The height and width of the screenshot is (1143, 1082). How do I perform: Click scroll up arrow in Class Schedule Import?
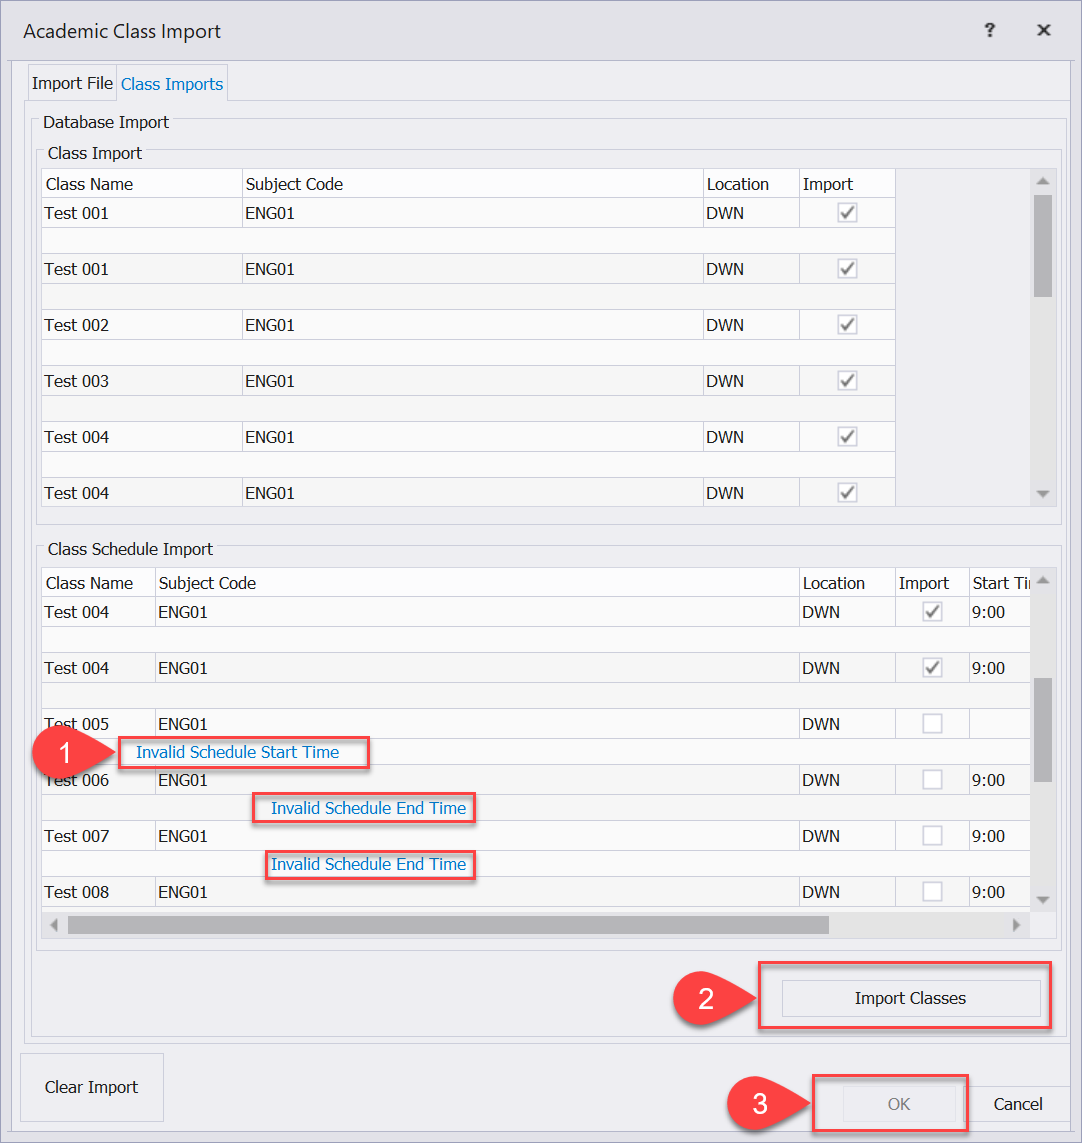(x=1043, y=581)
